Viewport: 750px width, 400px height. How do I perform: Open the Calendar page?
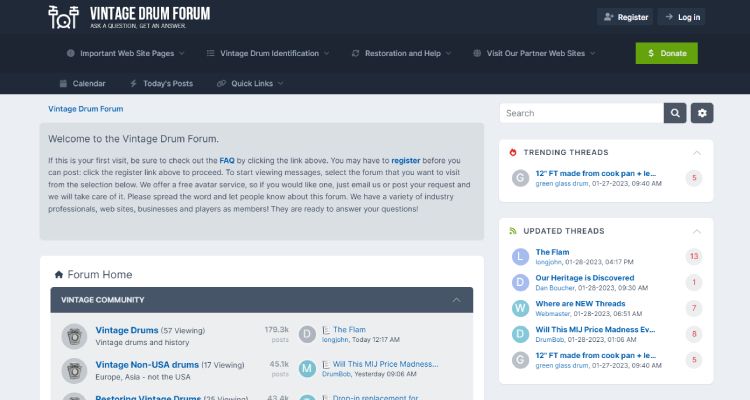coord(82,83)
